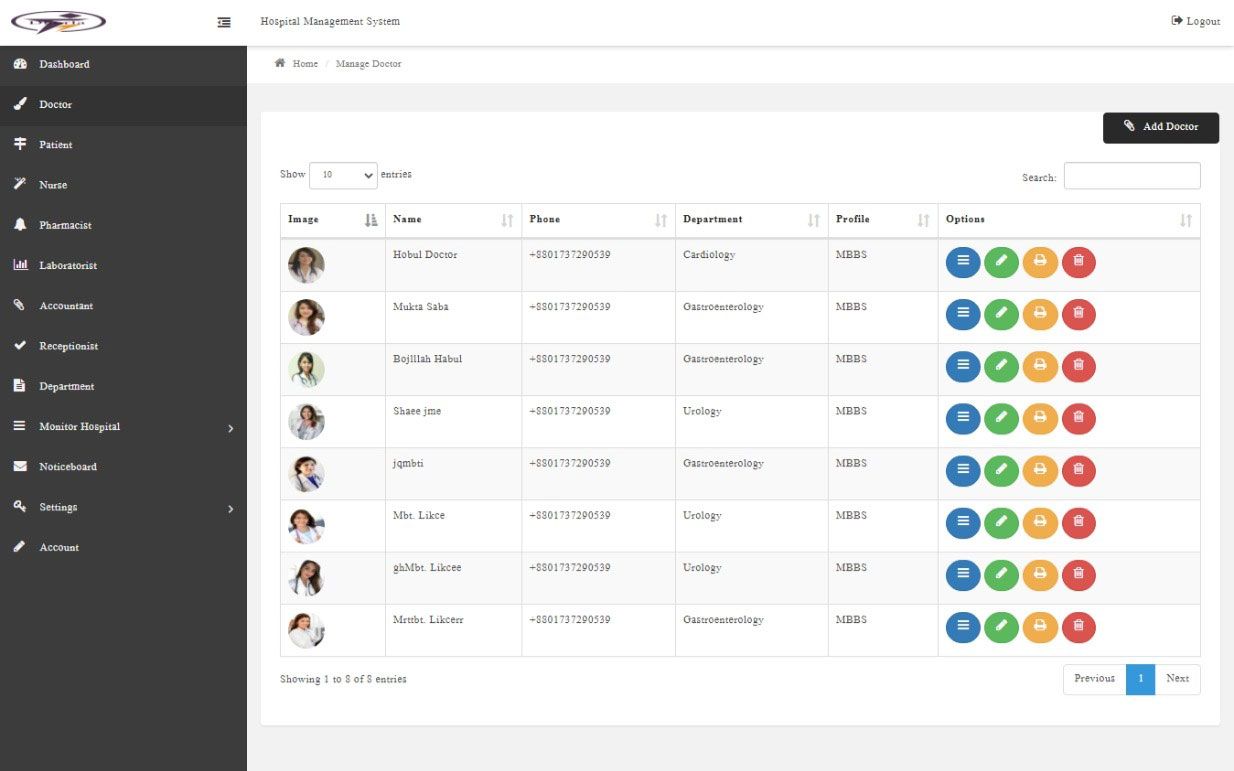Sort table by Options column
Image resolution: width=1234 pixels, height=771 pixels.
pyautogui.click(x=1069, y=220)
